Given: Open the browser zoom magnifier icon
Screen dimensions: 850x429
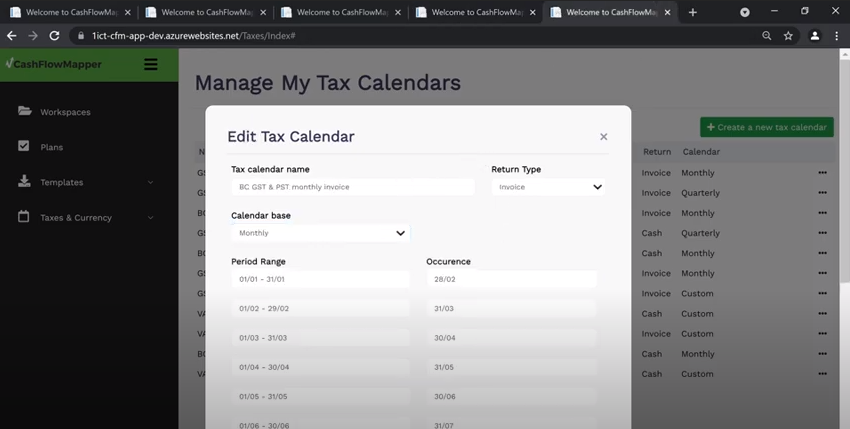Looking at the screenshot, I should coord(767,36).
